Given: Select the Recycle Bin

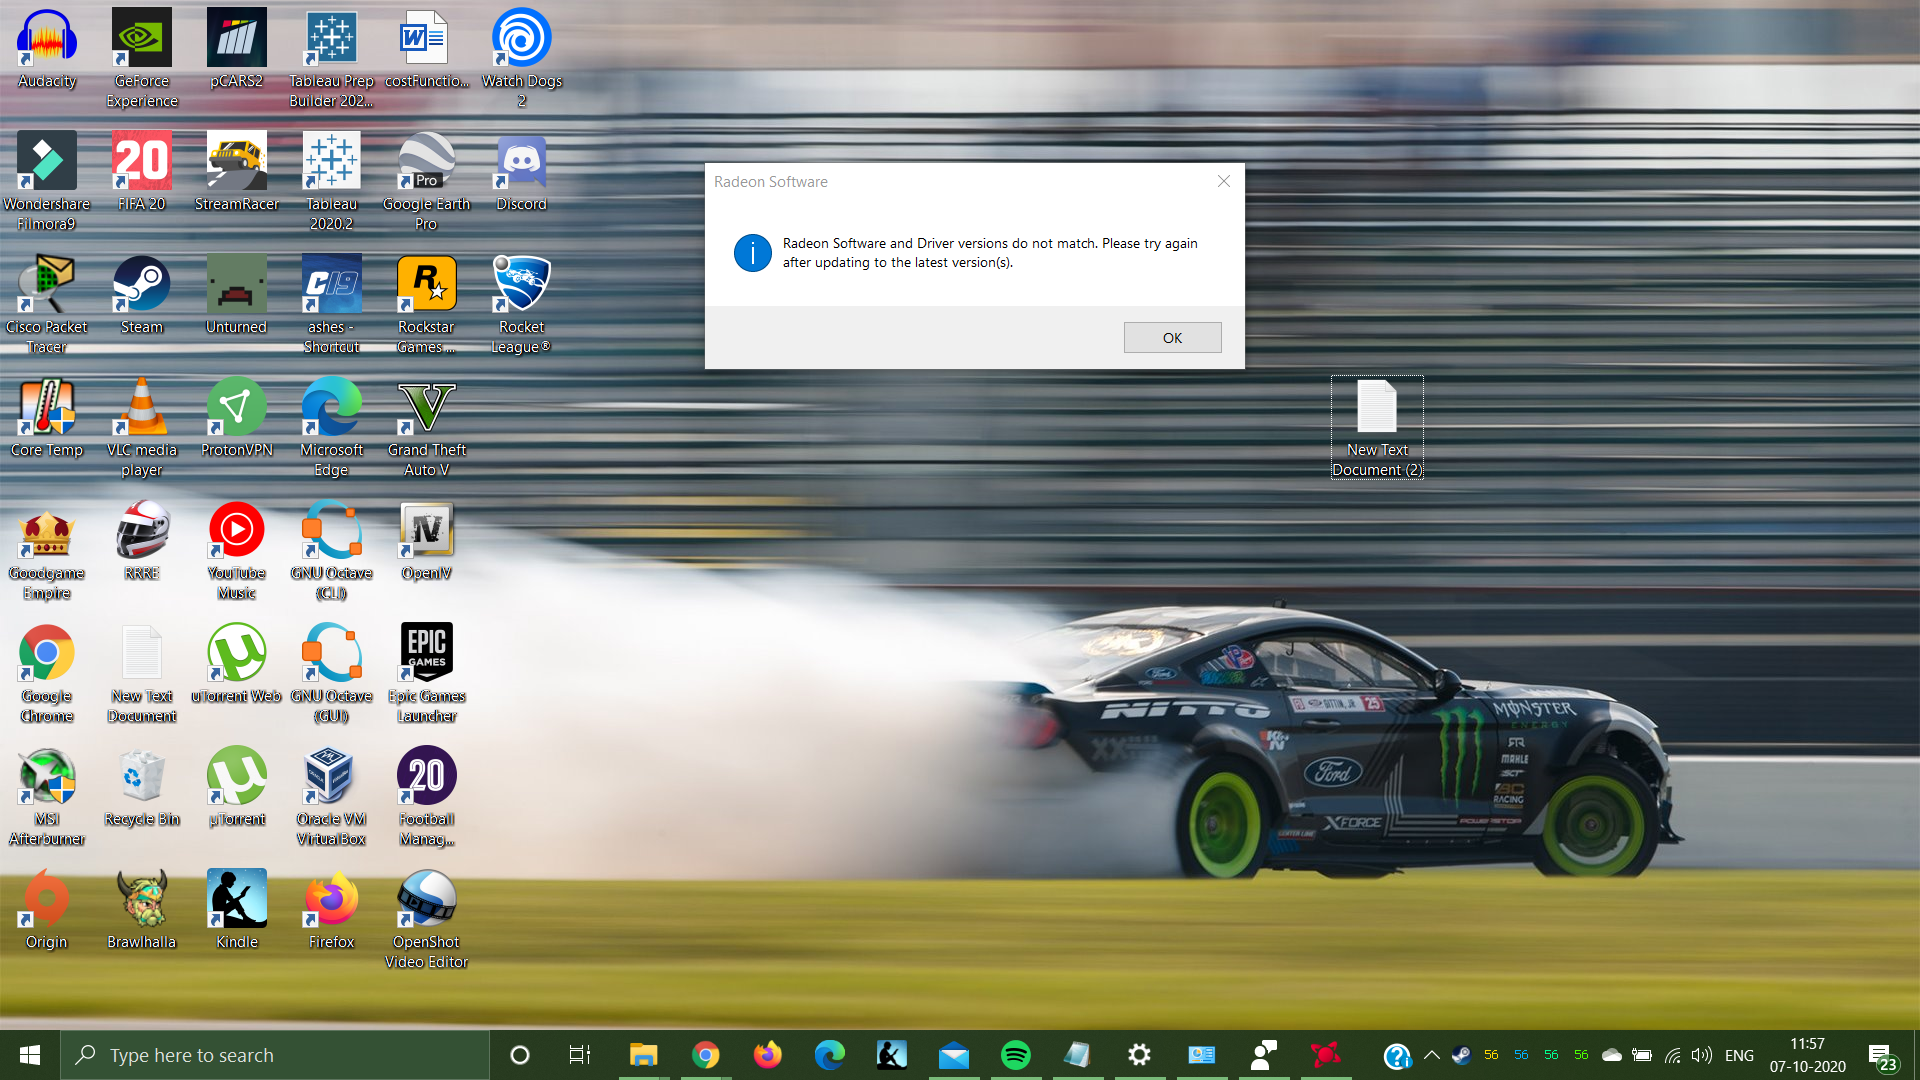Looking at the screenshot, I should [x=142, y=786].
